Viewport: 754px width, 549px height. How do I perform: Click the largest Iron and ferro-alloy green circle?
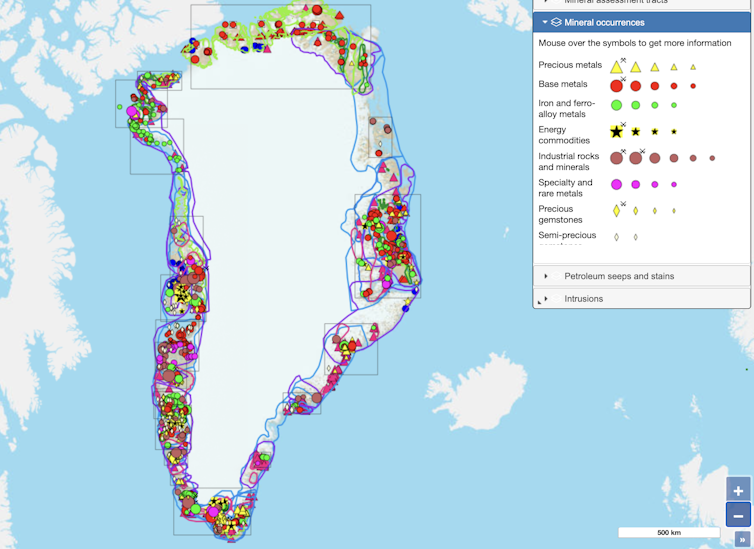click(617, 105)
